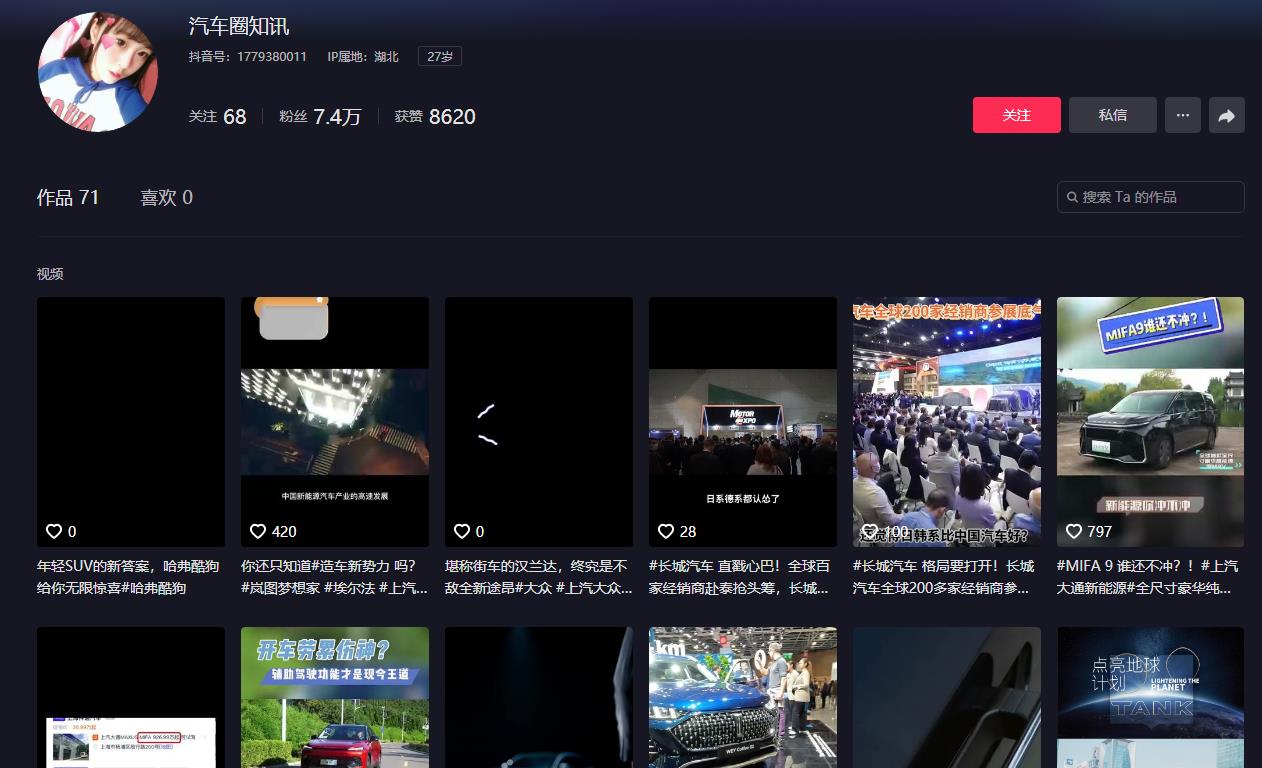Click the search magnifier icon
Screen dimensions: 1262x768
1073,197
